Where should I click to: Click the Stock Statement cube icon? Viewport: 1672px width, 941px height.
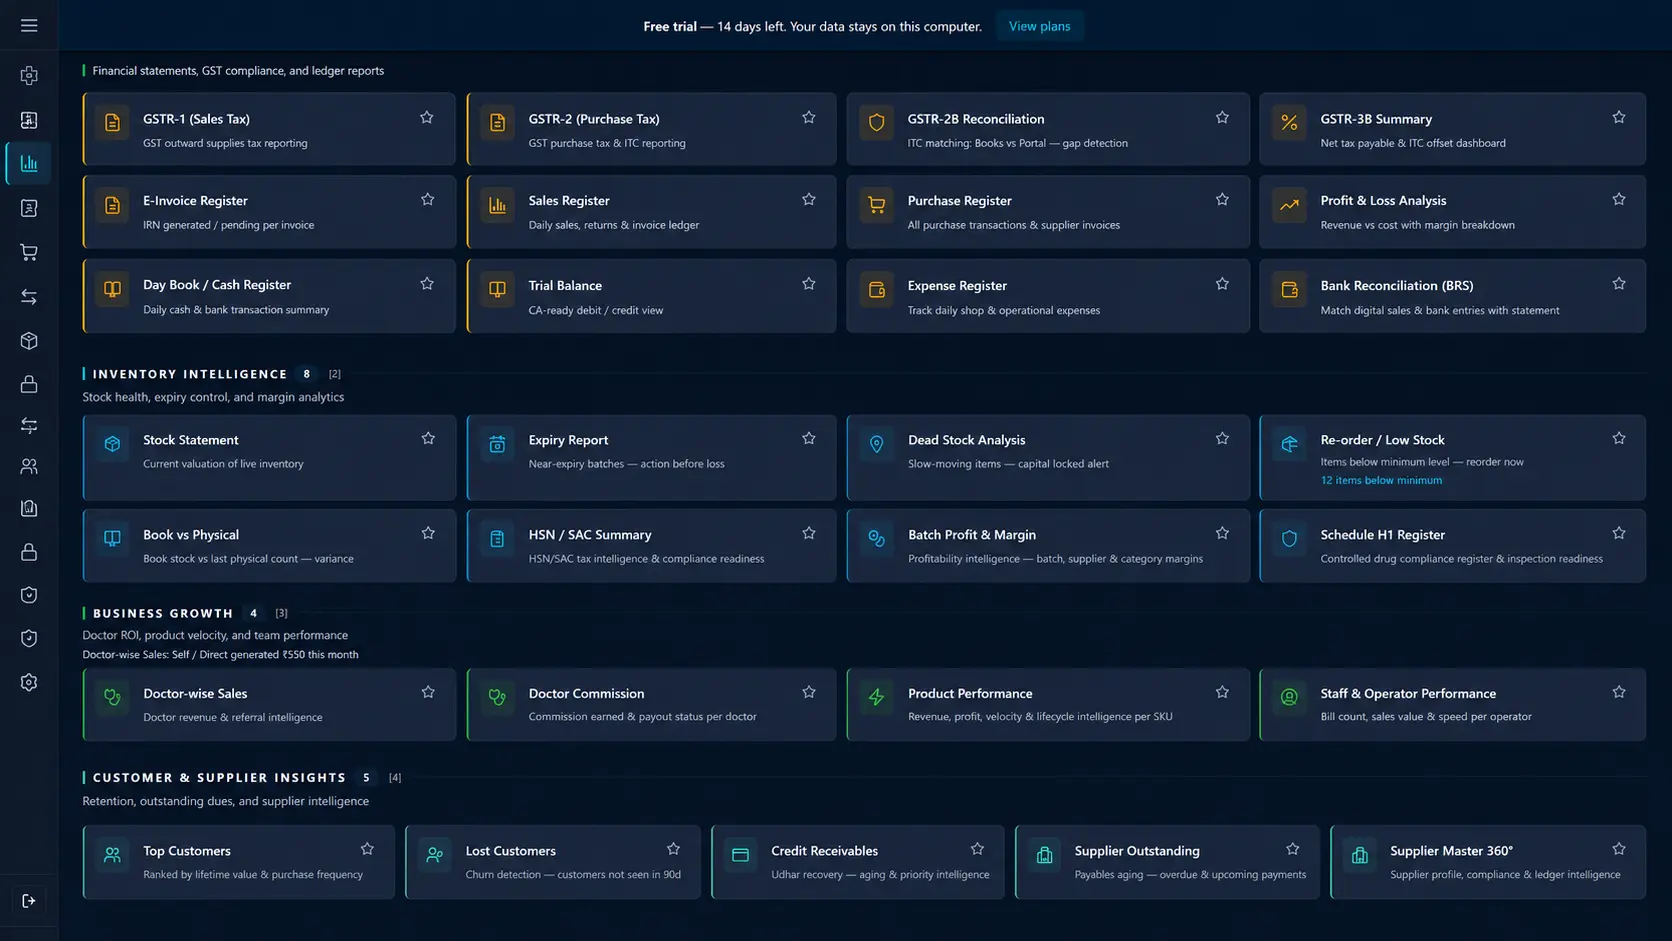(x=112, y=444)
